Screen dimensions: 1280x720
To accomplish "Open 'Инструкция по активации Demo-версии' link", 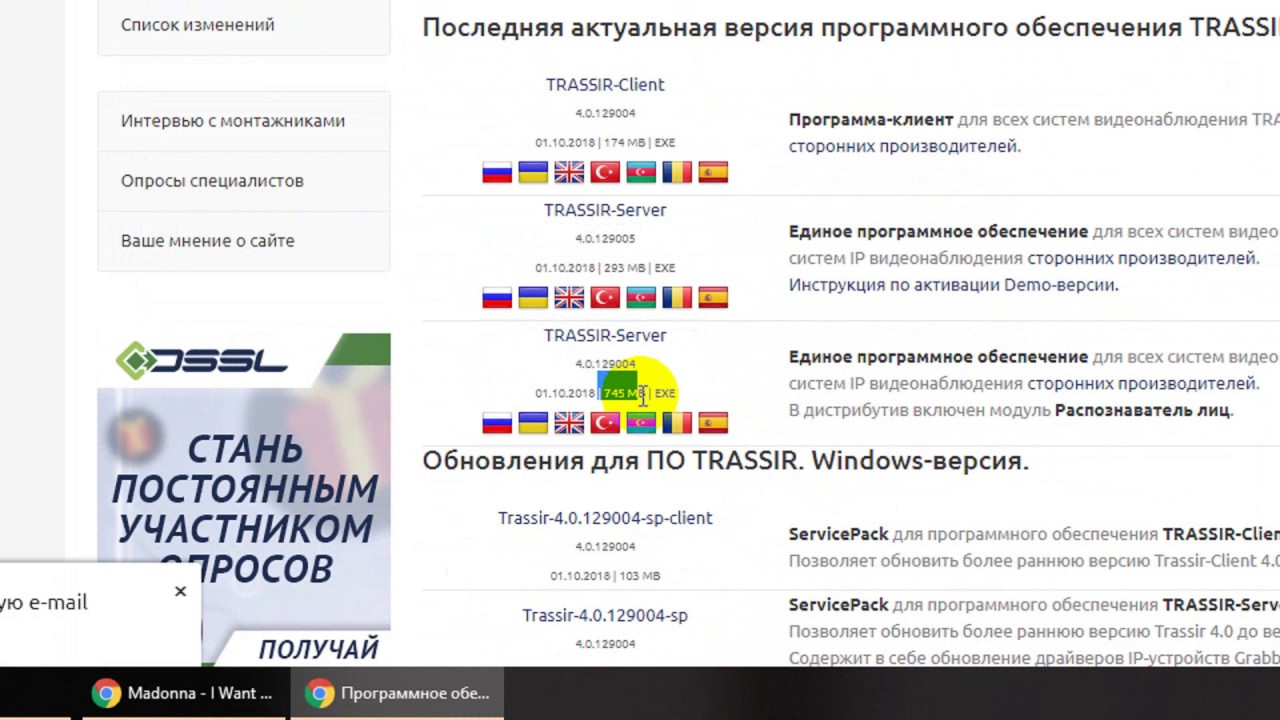I will click(953, 285).
